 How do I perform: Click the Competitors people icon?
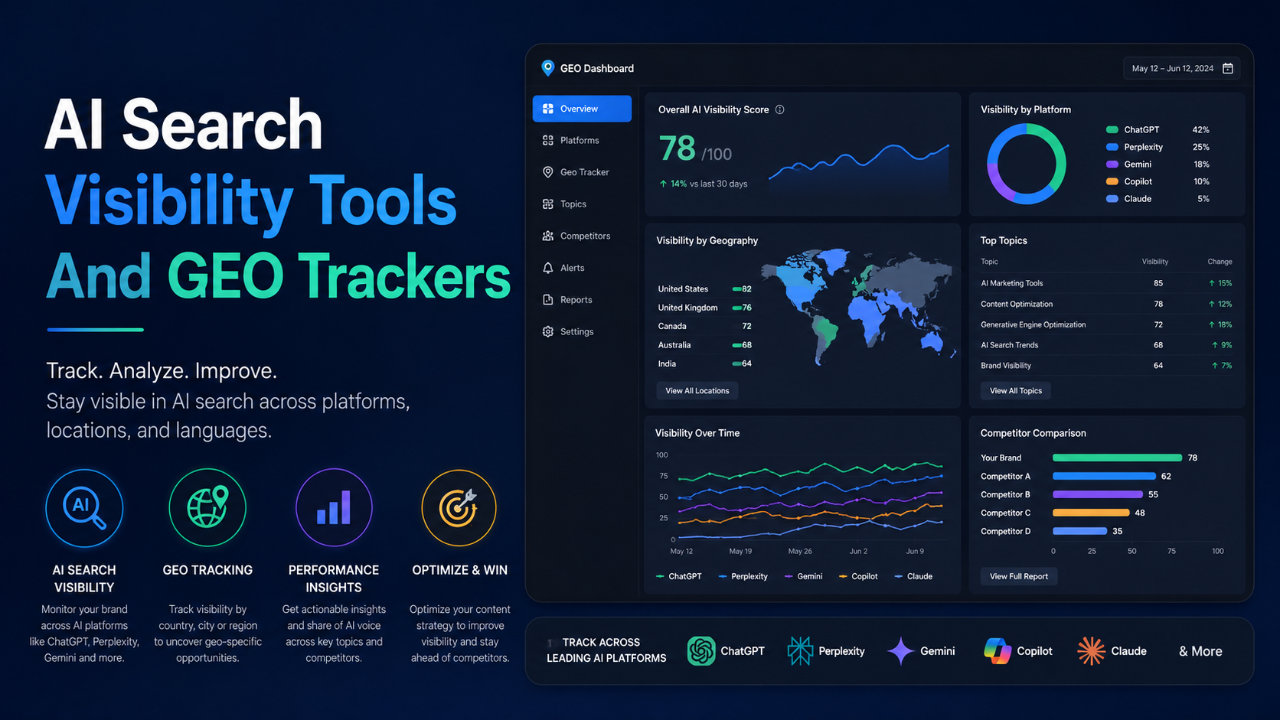click(x=548, y=236)
